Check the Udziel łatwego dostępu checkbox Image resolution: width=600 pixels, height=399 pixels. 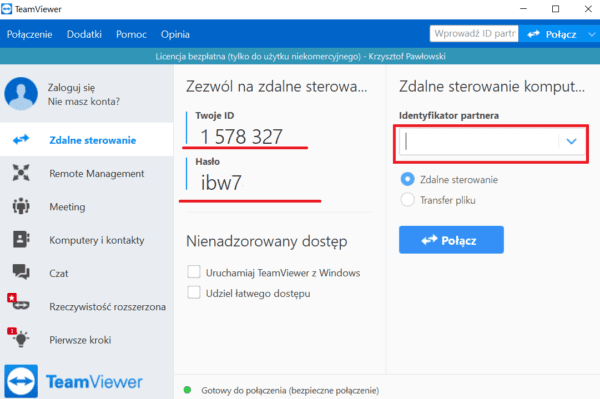pyautogui.click(x=194, y=293)
